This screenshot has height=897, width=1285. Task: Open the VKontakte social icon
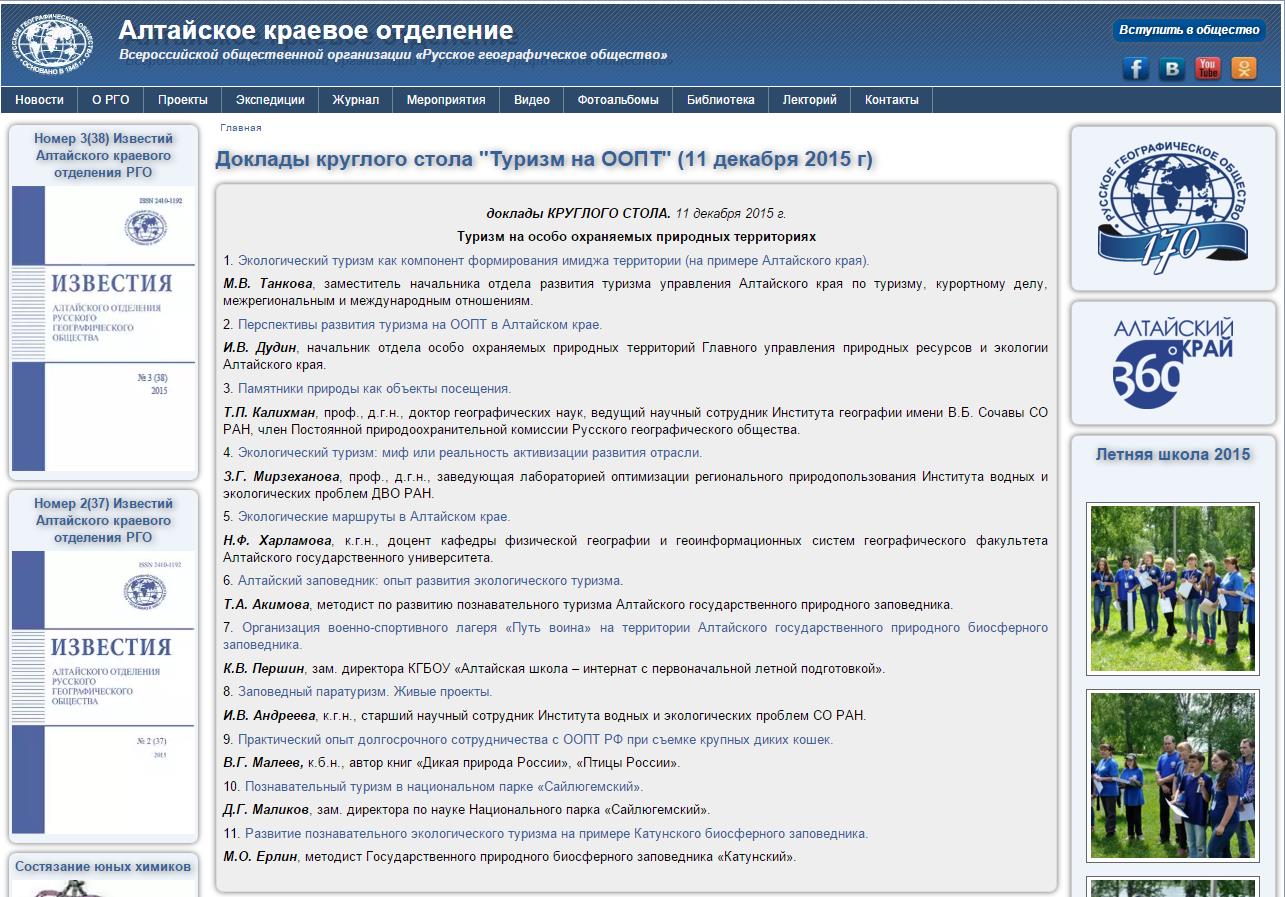coord(1171,68)
